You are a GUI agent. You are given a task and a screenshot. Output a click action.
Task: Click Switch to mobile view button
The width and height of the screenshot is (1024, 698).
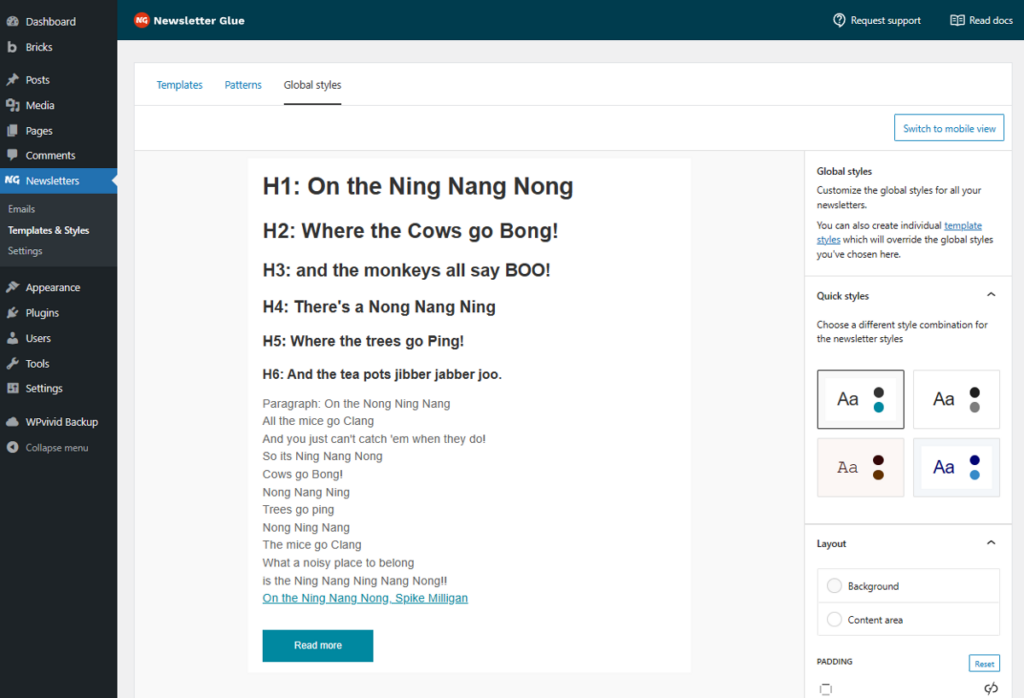point(949,128)
